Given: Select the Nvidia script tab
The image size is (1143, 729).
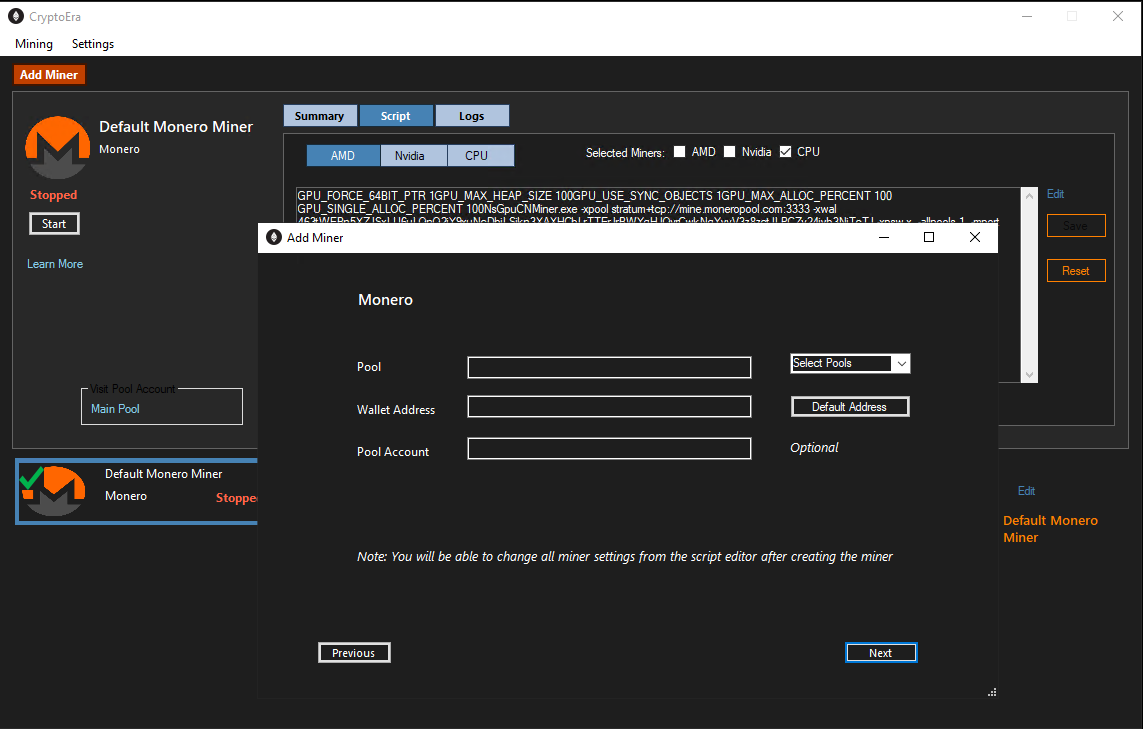Looking at the screenshot, I should [x=410, y=155].
